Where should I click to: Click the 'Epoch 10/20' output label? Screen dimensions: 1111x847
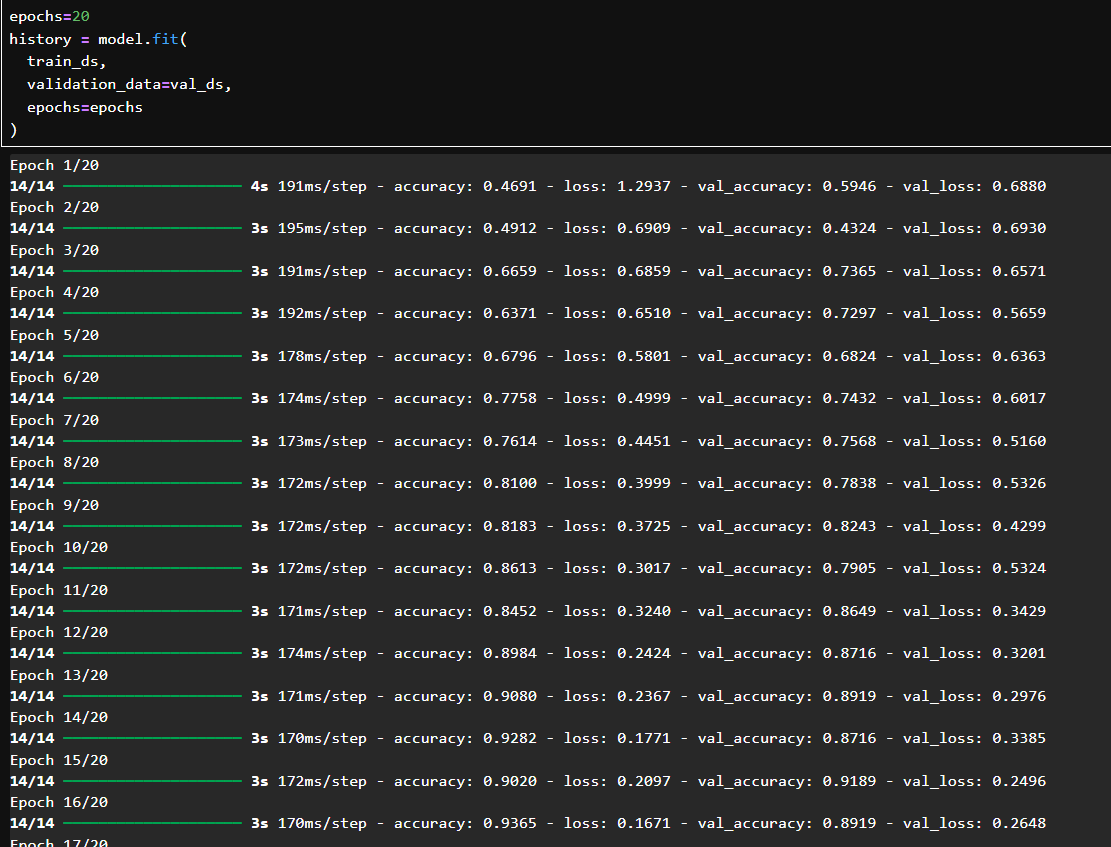coord(59,547)
